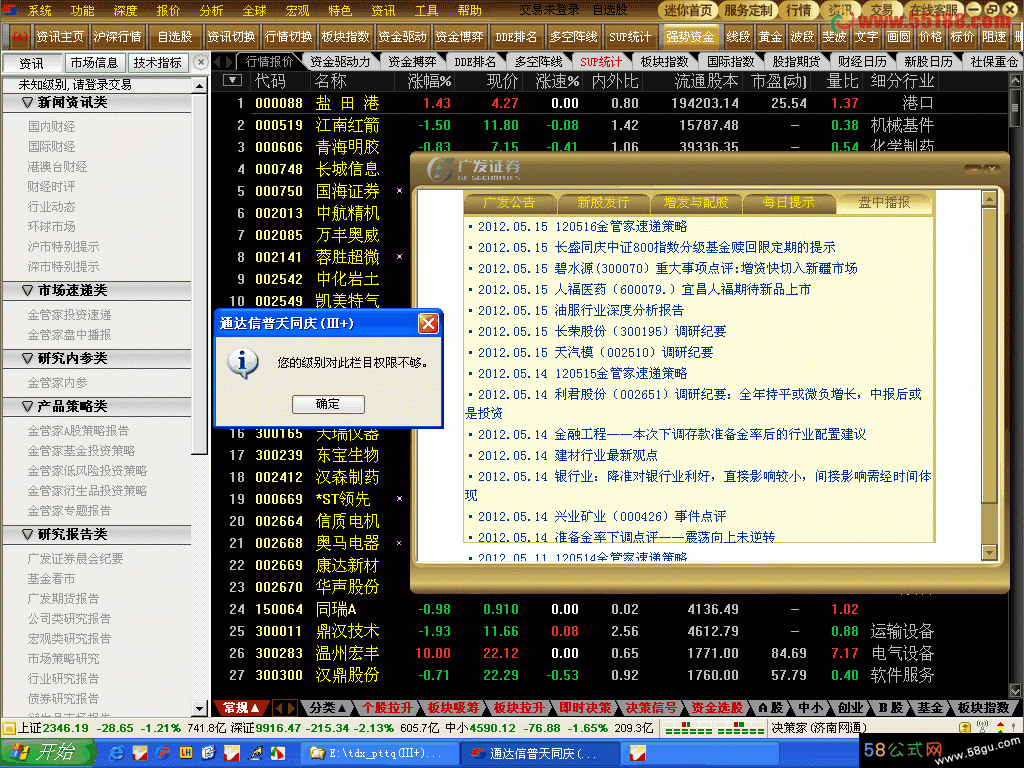Viewport: 1024px width, 768px height.
Task: Click the marker icon next to 国海证券
Action: click(400, 191)
